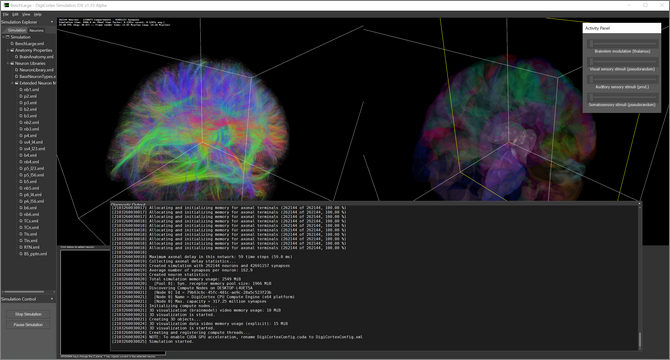Switch to the Neurons tab
The width and height of the screenshot is (670, 360).
tap(36, 30)
